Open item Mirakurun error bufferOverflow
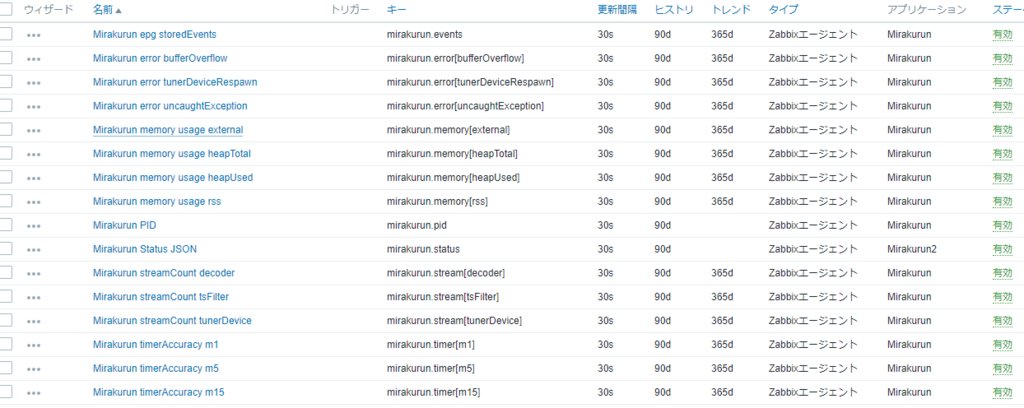Viewport: 1024px width, 408px height. [x=160, y=58]
